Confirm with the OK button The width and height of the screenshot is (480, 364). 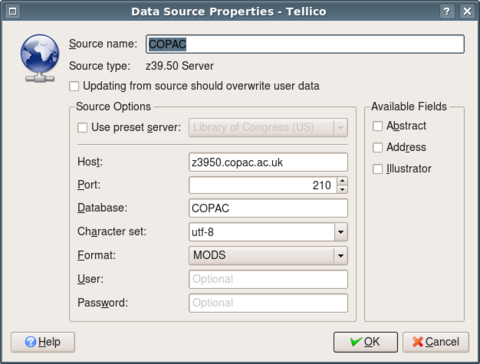[365, 342]
